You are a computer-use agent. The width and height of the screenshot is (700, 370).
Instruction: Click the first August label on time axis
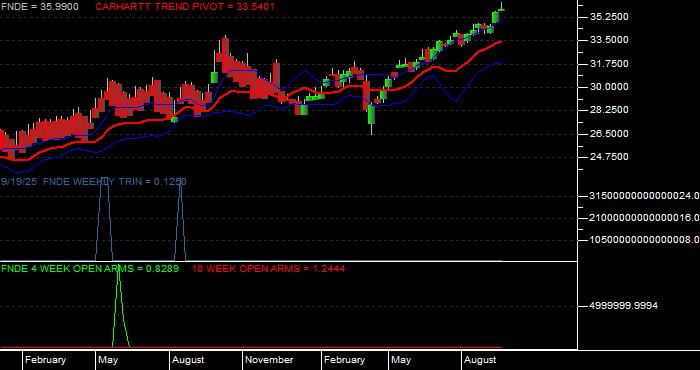(188, 360)
